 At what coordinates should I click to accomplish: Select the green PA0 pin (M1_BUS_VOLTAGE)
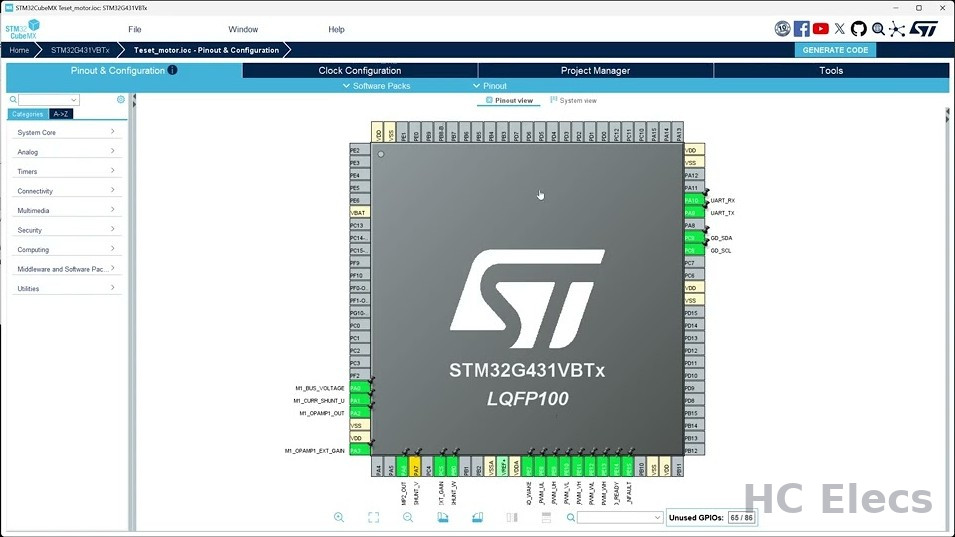tap(359, 388)
